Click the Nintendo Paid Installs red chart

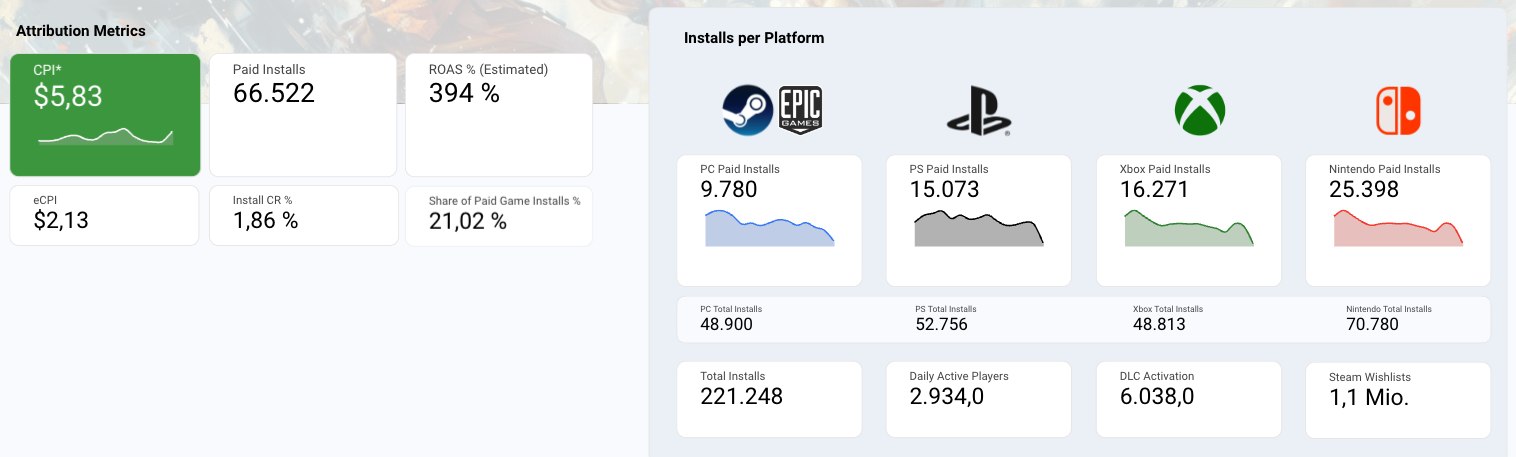coord(1398,229)
